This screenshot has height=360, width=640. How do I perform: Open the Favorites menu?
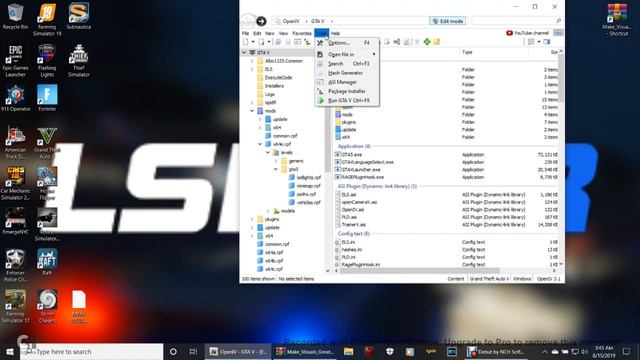[x=302, y=33]
